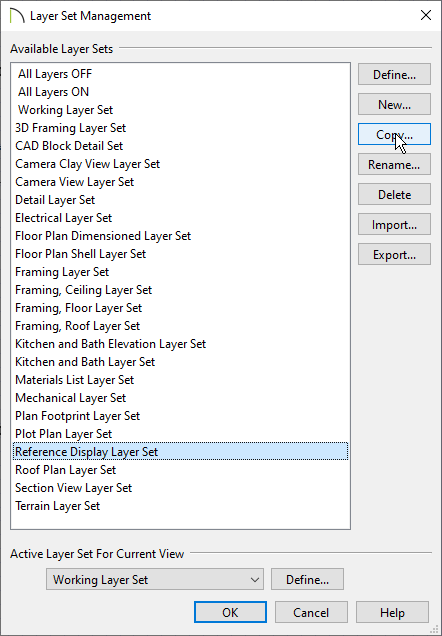Click the Chief Architect title bar icon
442x636 pixels.
point(17,16)
